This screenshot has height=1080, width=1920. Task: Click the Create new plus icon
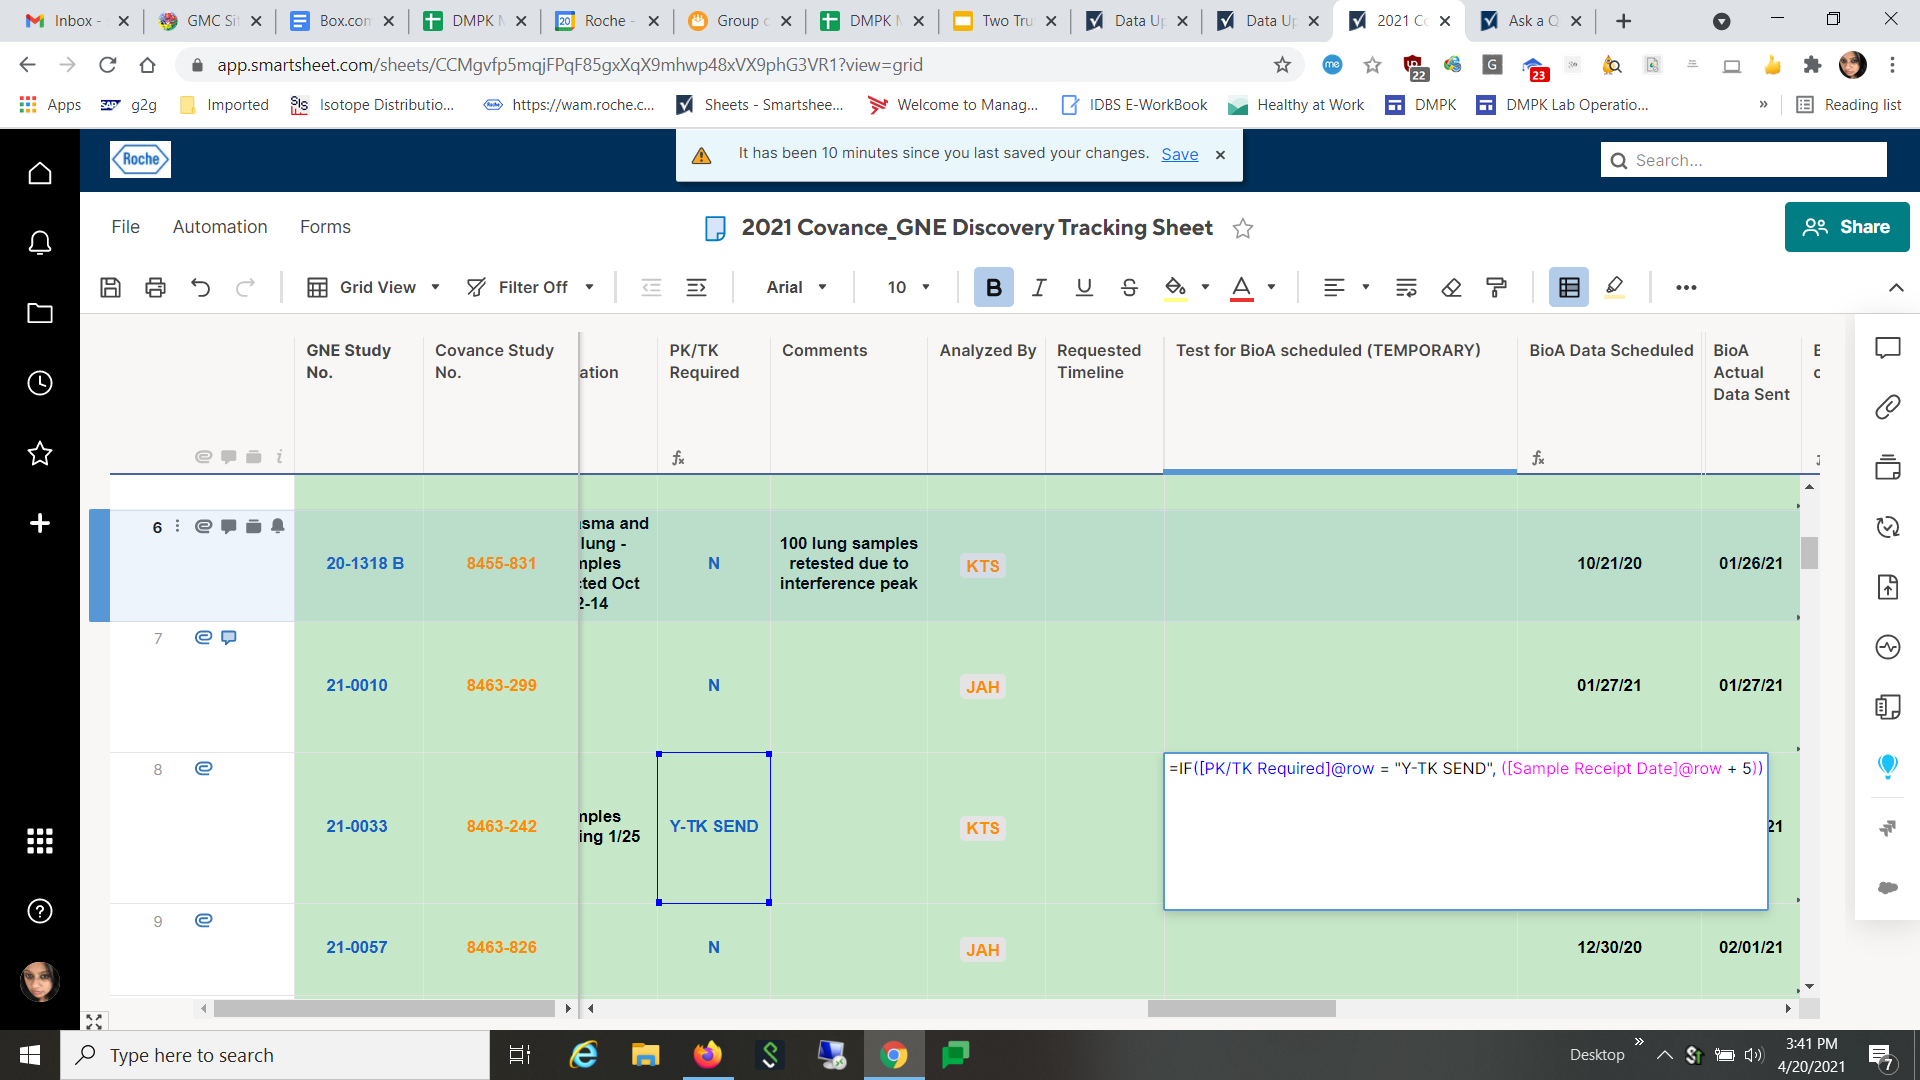pos(40,524)
